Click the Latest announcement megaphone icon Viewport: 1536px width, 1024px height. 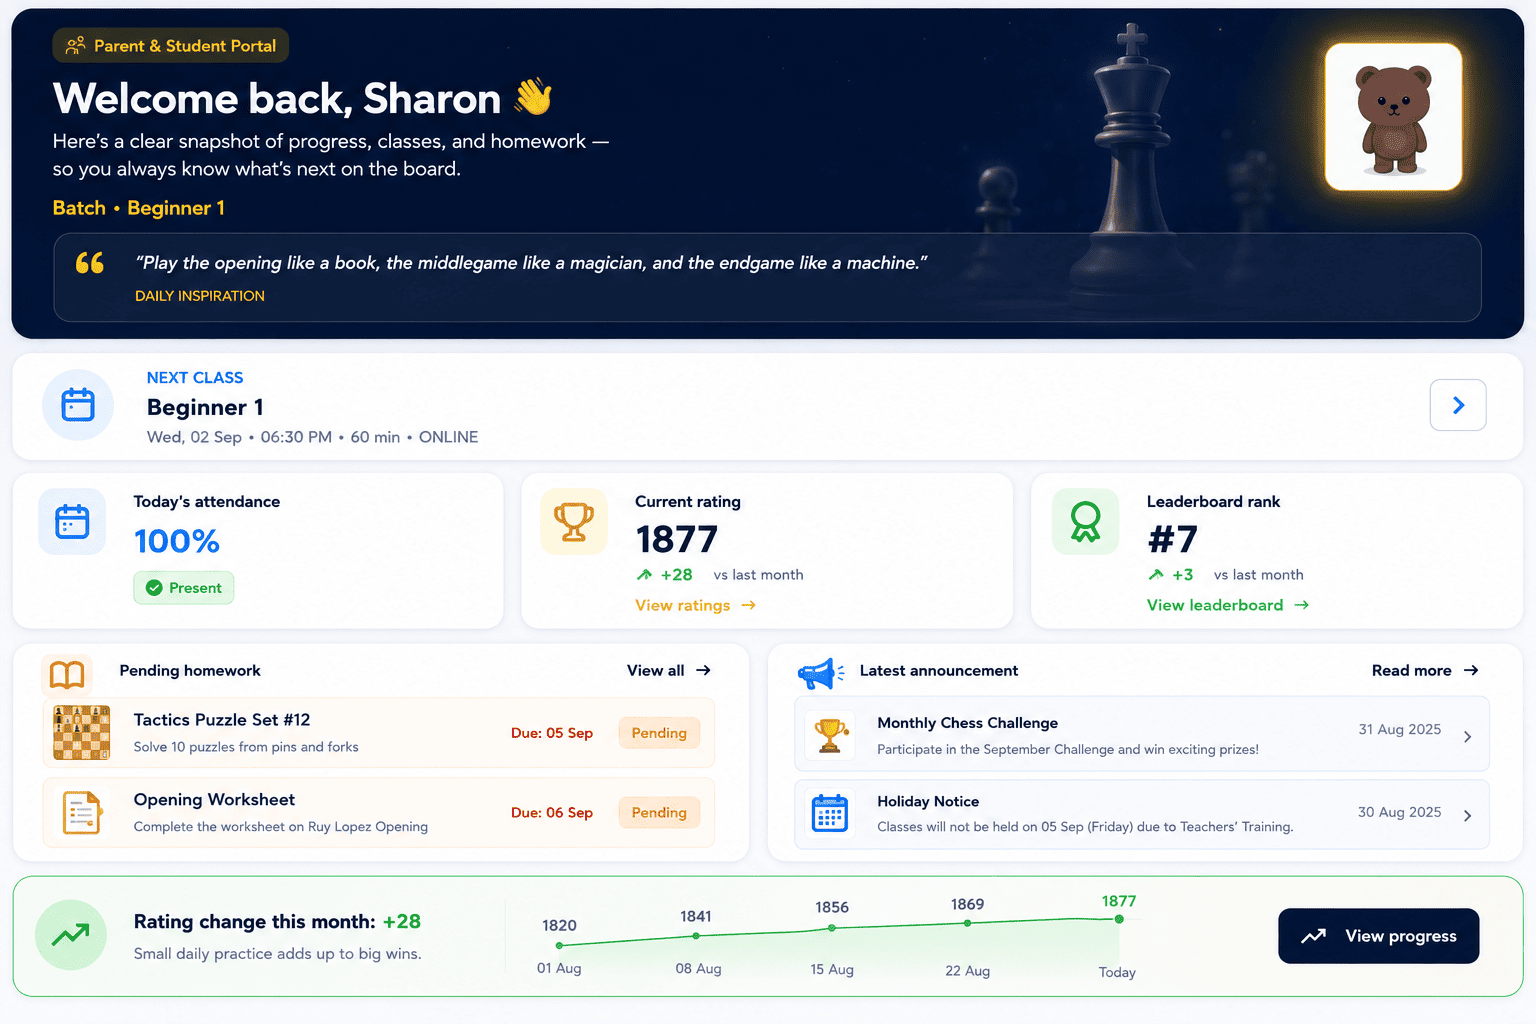[820, 673]
